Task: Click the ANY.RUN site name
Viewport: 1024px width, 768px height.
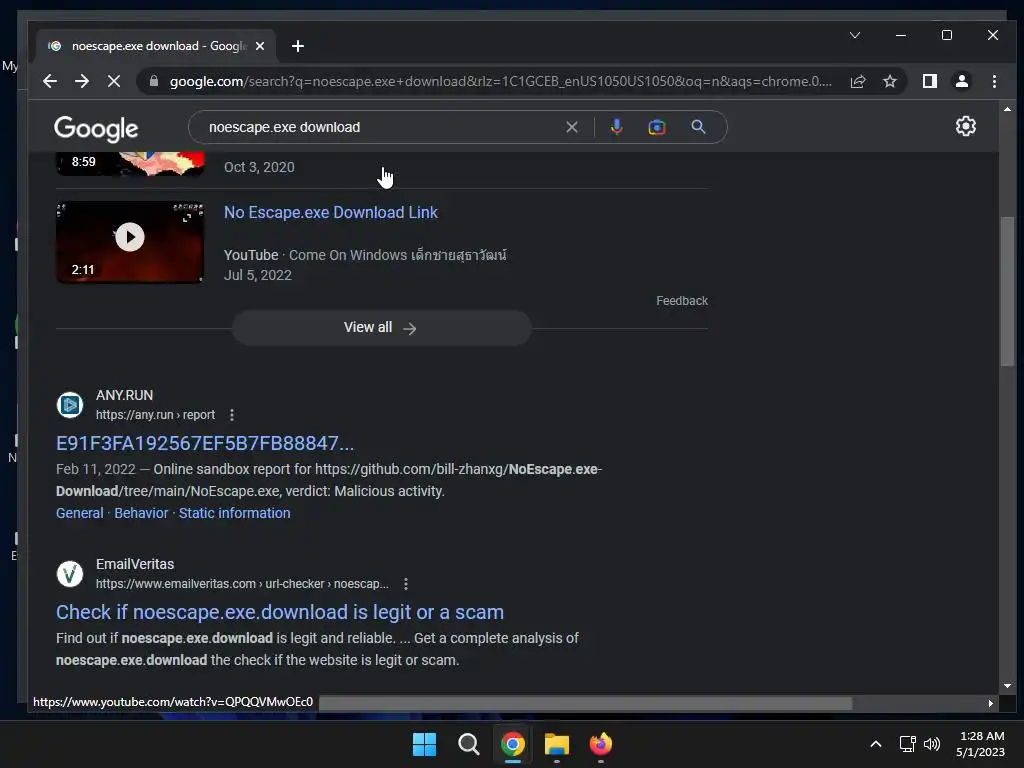Action: (x=124, y=395)
